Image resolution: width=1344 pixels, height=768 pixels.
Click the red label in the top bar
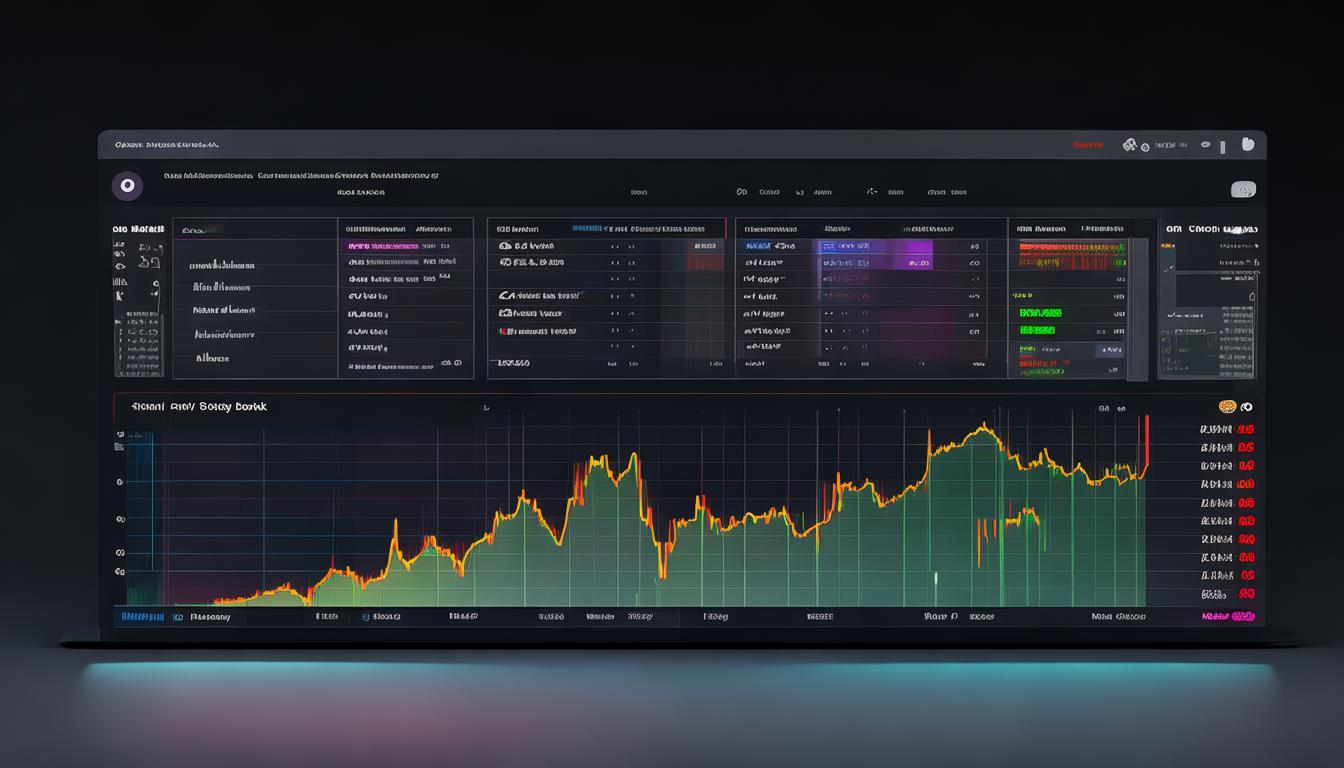click(x=1087, y=145)
